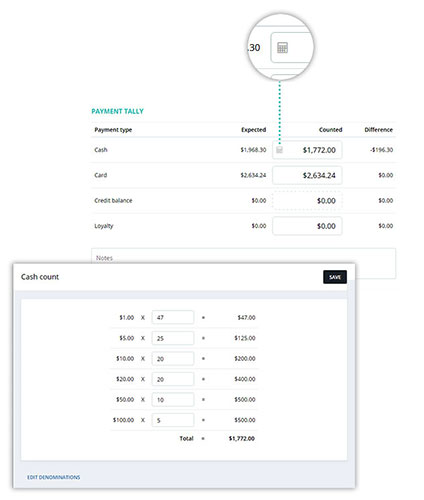This screenshot has width=424, height=500.
Task: Select the Credit balance counted field
Action: pos(307,201)
